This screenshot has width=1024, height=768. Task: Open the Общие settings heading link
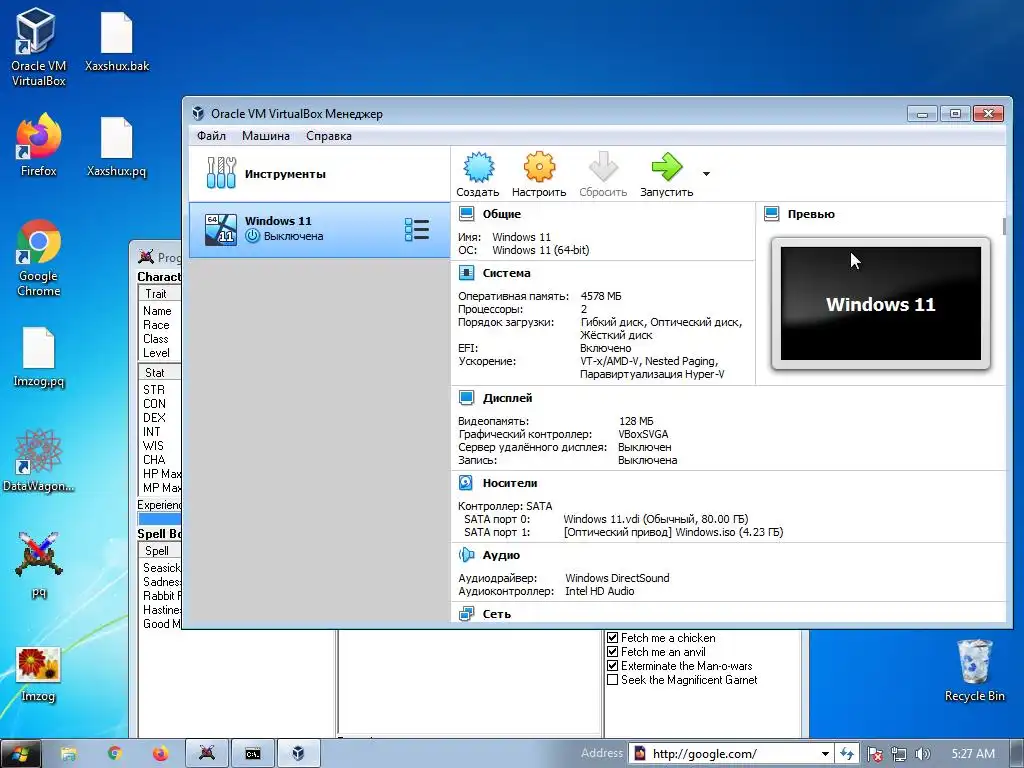(x=502, y=214)
